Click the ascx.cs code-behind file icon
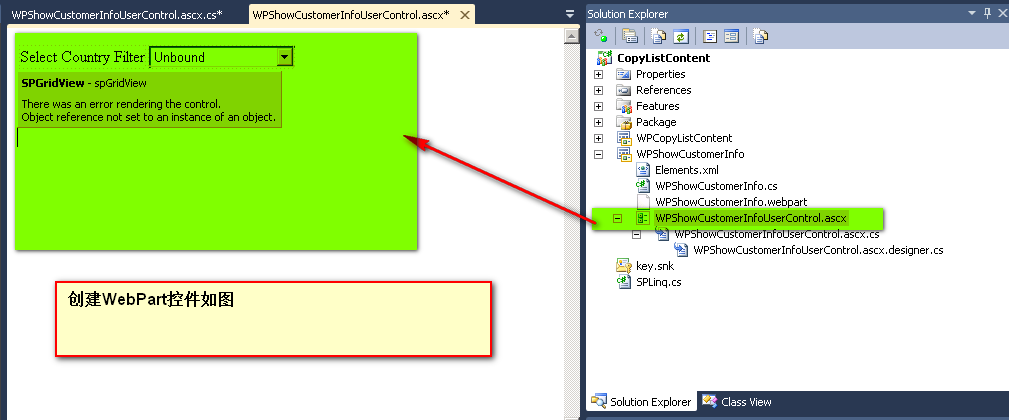 [662, 234]
